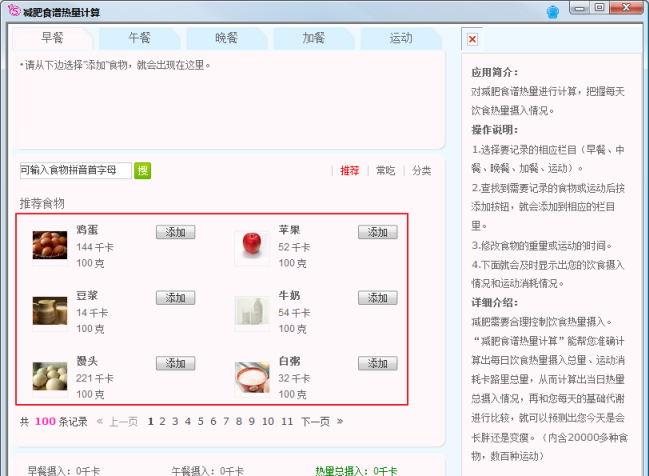Click the 豆浆 soy milk thumbnail
This screenshot has width=649, height=476.
tap(50, 311)
